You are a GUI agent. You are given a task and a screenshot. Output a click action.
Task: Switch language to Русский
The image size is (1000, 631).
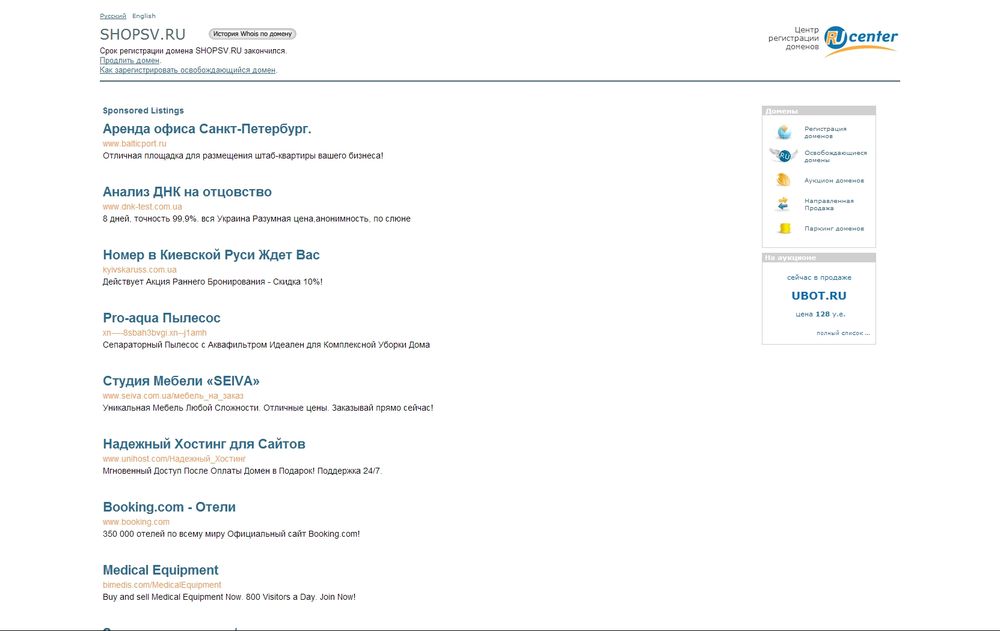[x=113, y=16]
